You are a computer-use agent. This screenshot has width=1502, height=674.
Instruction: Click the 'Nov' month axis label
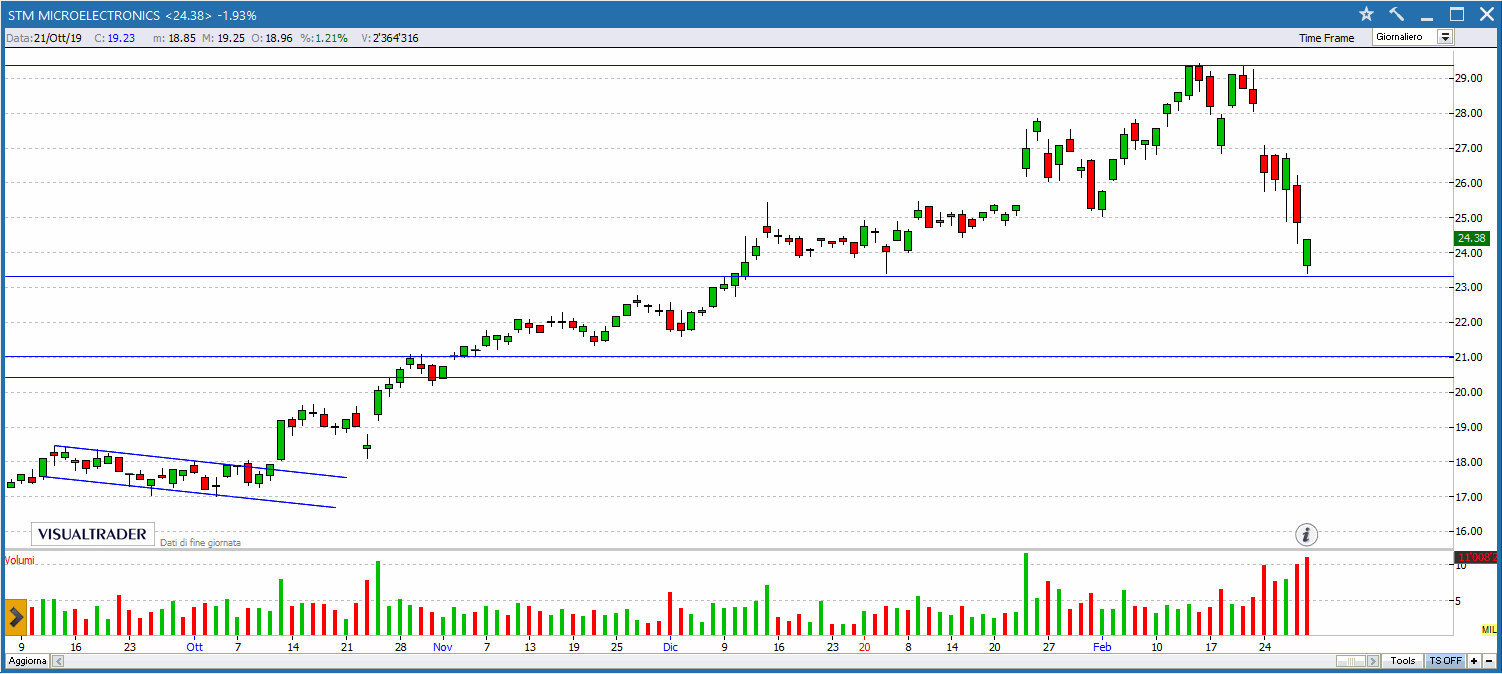(x=443, y=647)
